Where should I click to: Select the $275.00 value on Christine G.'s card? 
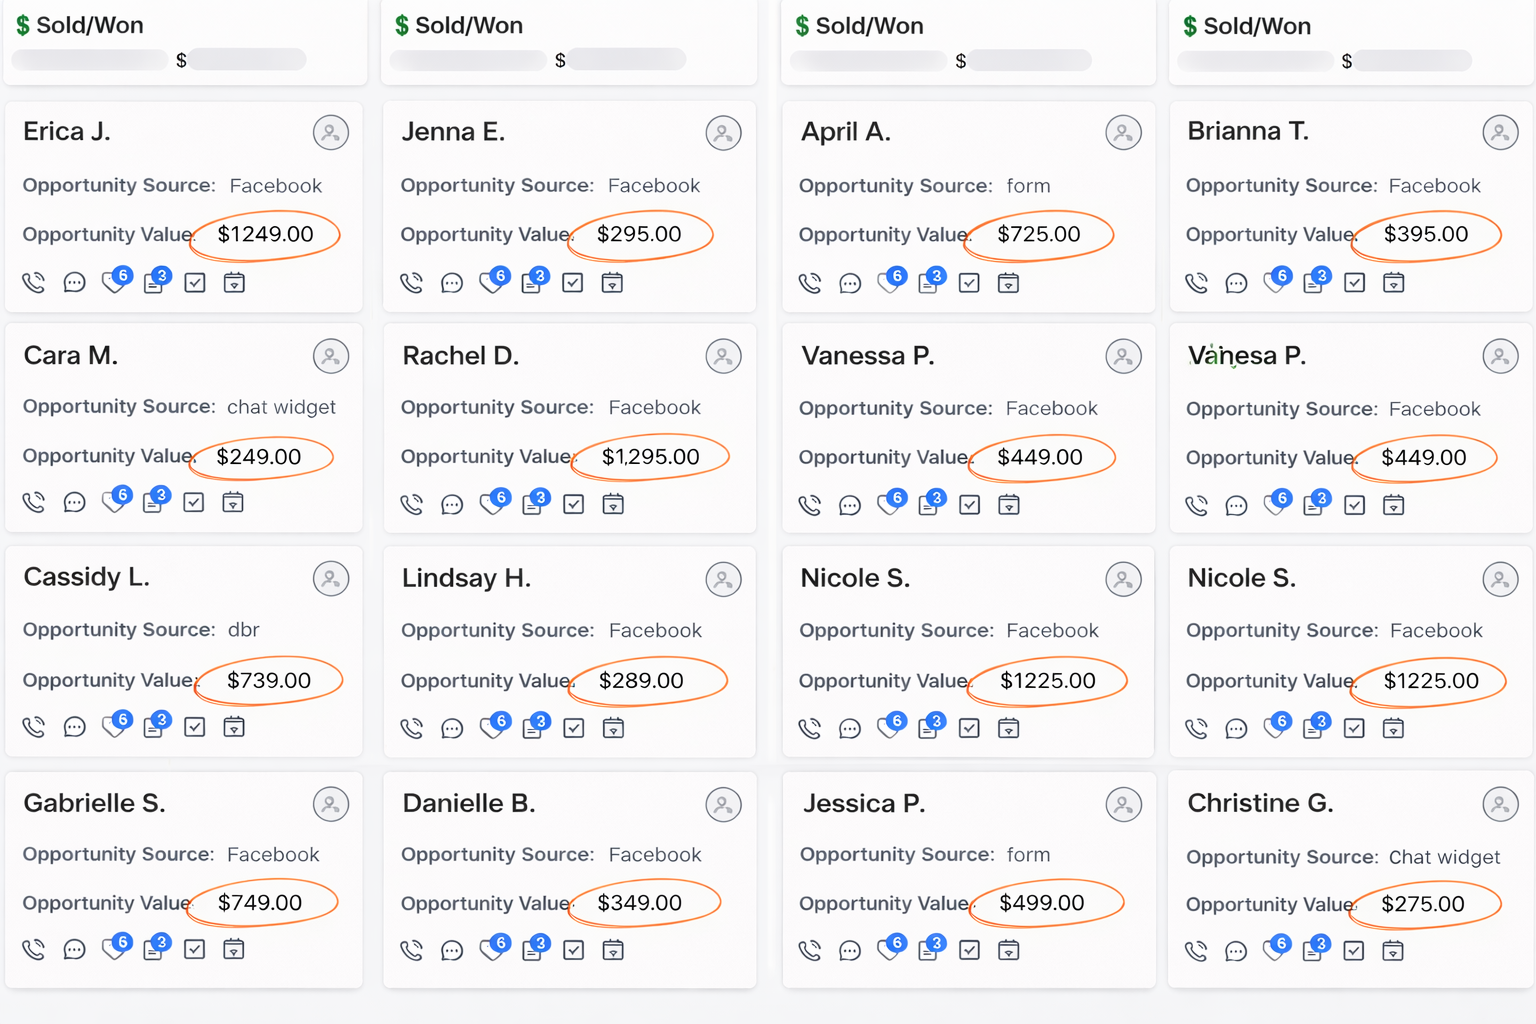[1422, 904]
